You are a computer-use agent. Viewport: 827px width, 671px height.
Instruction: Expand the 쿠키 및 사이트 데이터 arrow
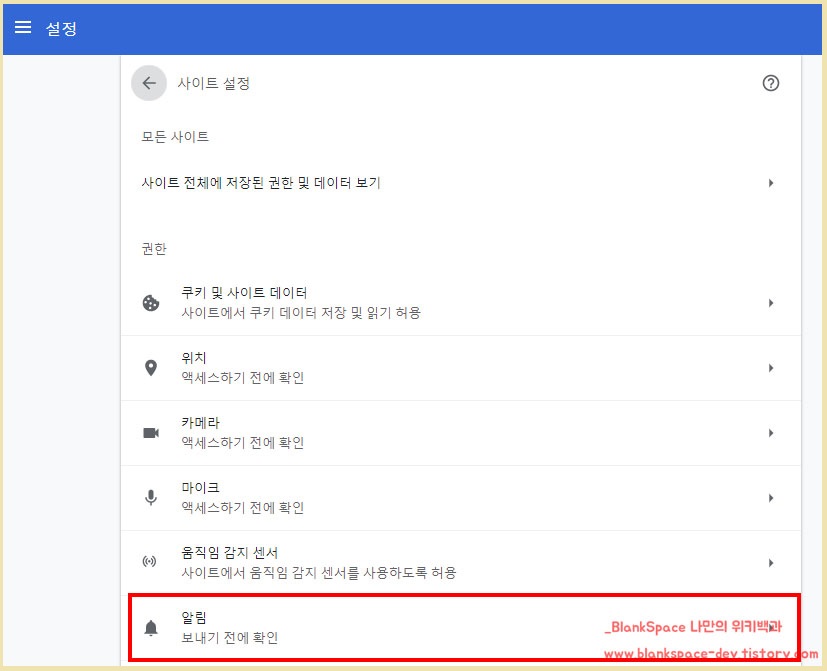pos(771,303)
